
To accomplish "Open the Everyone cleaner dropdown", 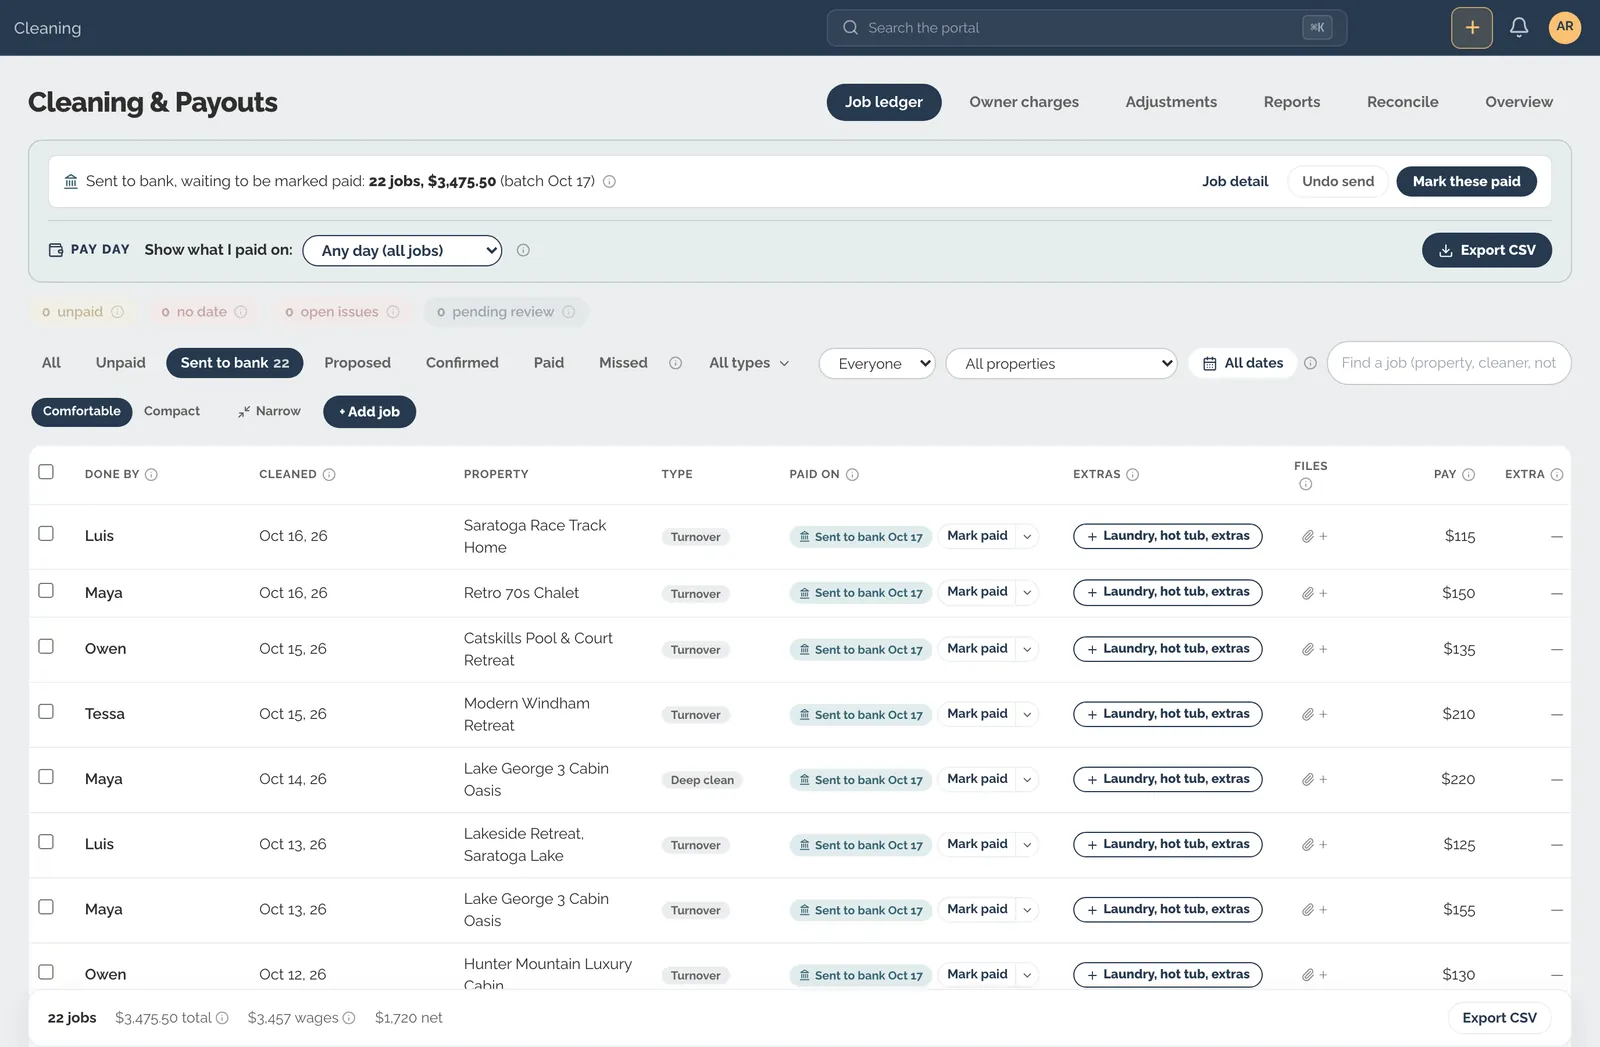I will 877,364.
